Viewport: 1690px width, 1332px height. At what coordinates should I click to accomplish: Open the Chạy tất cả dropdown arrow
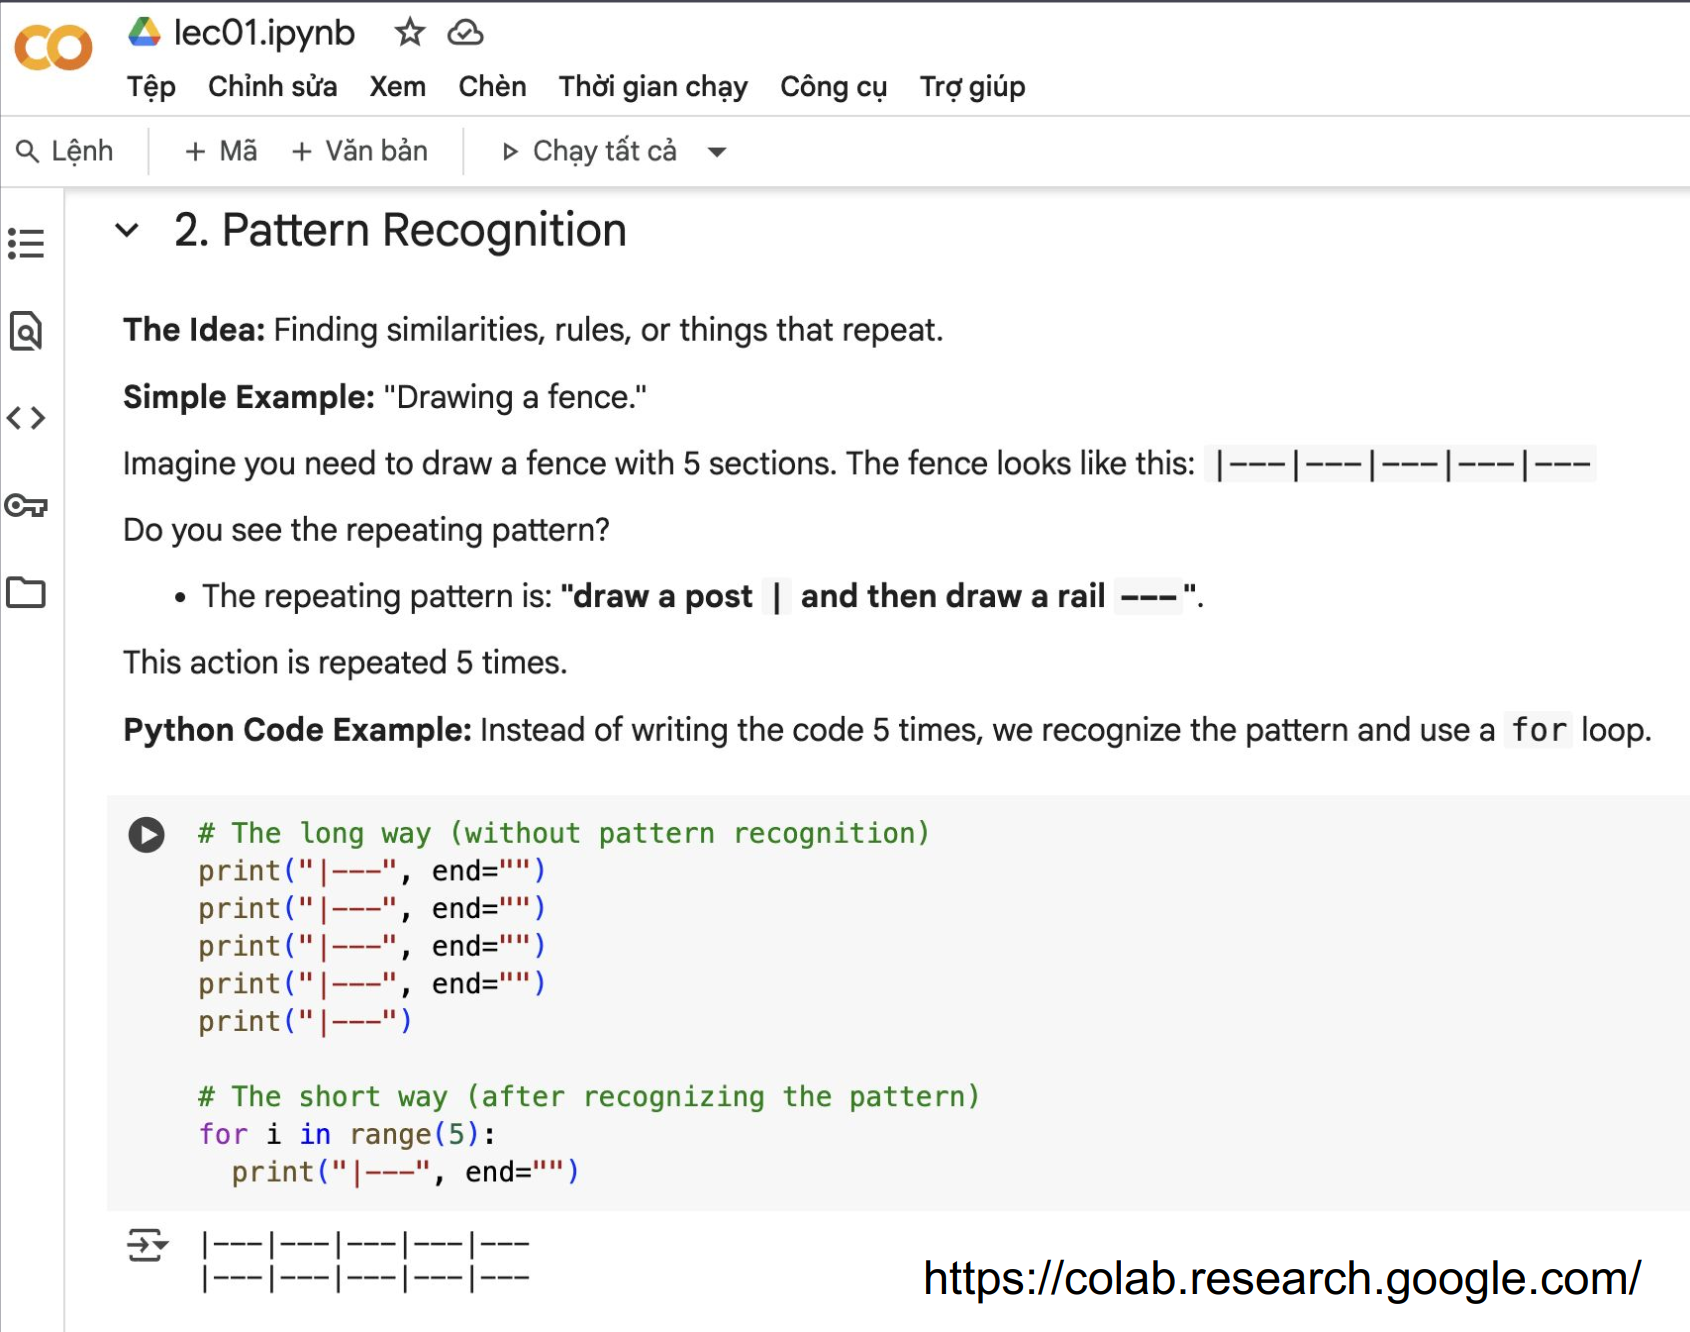(718, 151)
